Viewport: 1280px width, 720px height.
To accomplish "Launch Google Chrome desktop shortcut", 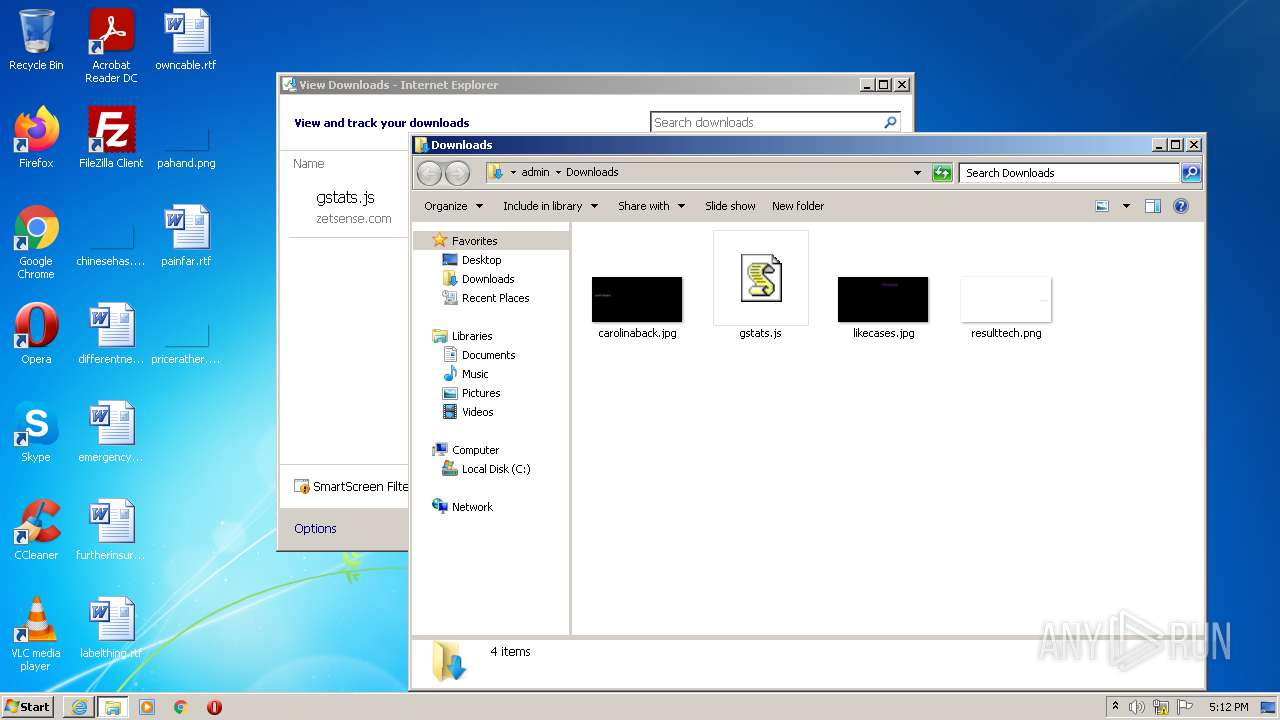I will pyautogui.click(x=36, y=242).
